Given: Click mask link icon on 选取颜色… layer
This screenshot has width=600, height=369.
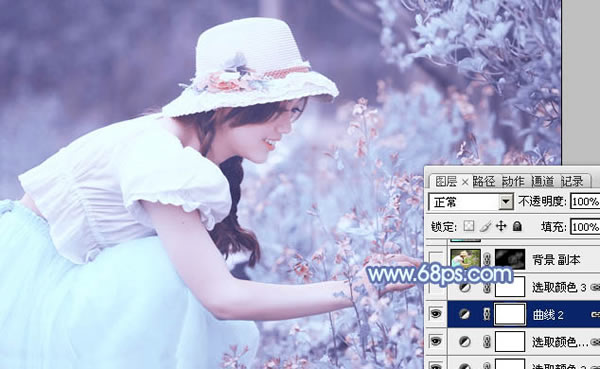Looking at the screenshot, I should 487,342.
